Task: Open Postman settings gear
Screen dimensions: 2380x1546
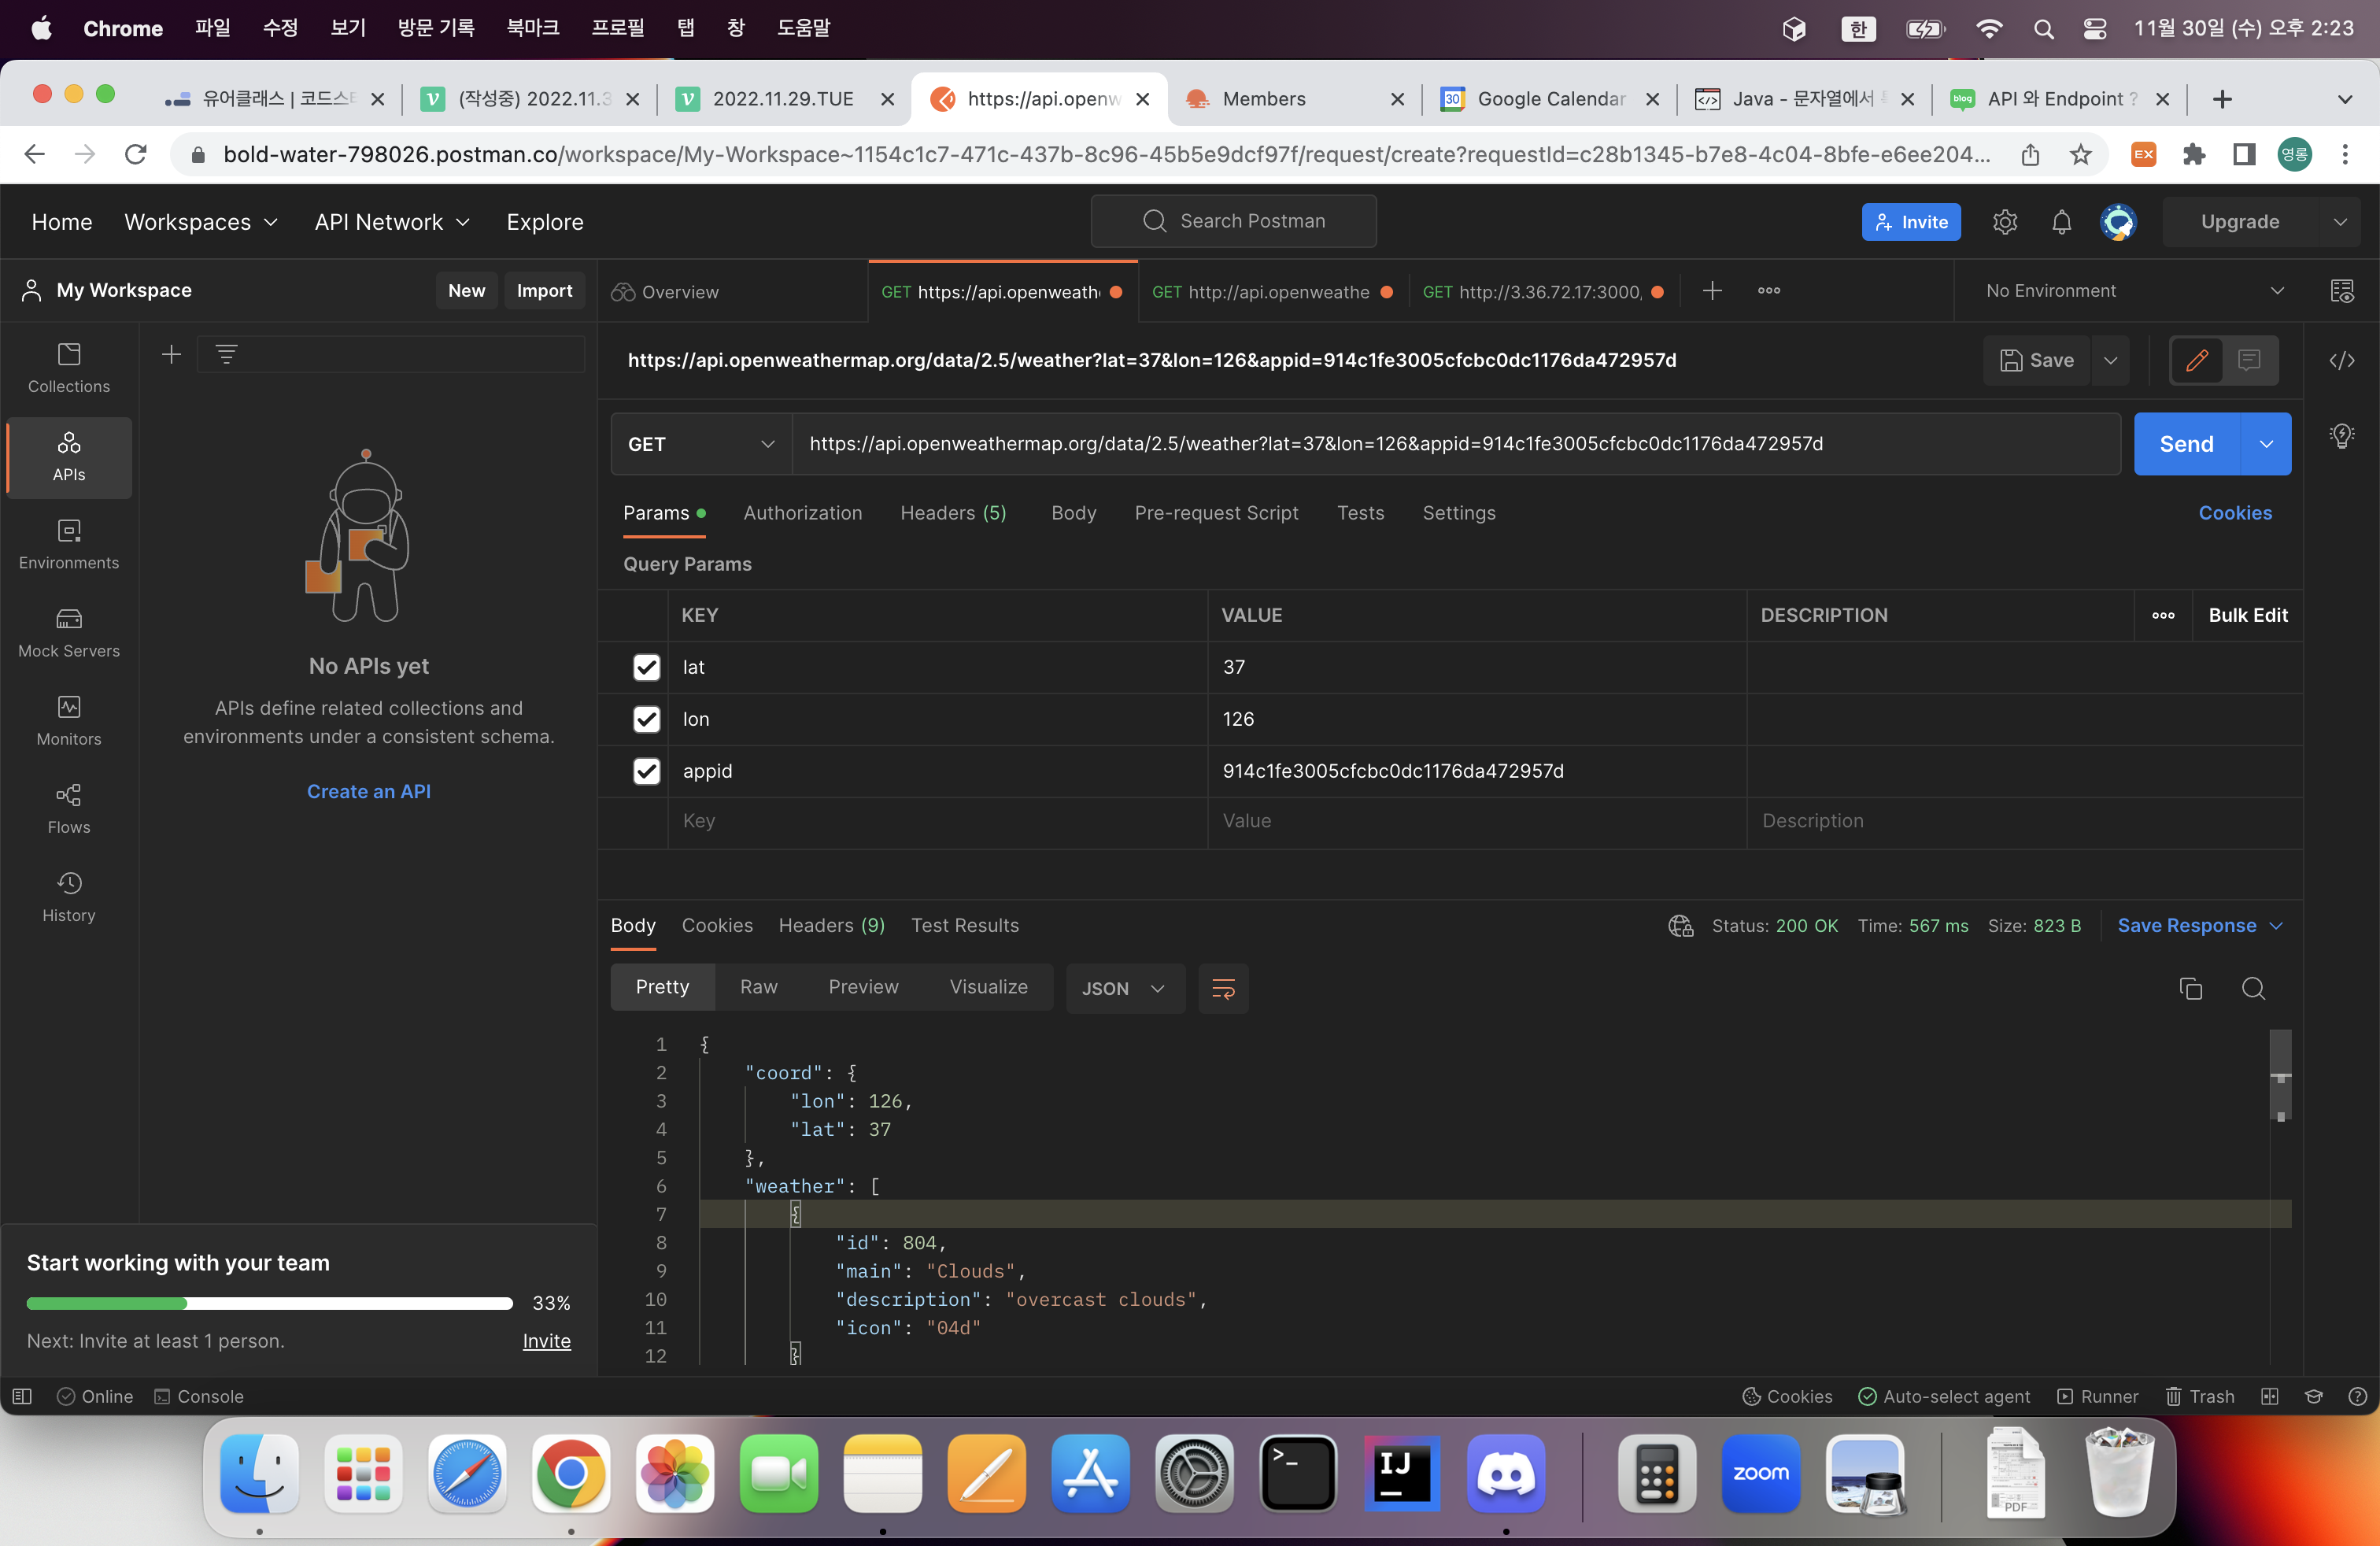Action: tap(2005, 222)
